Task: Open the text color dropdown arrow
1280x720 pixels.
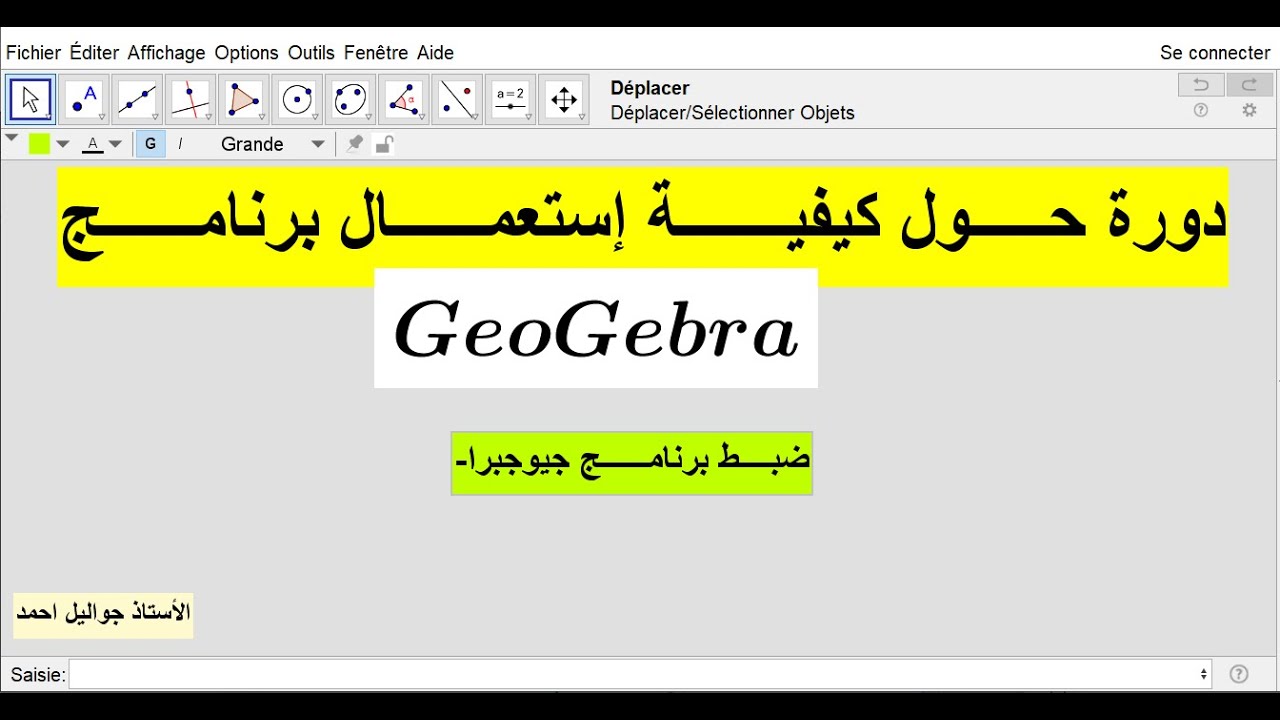Action: [115, 144]
